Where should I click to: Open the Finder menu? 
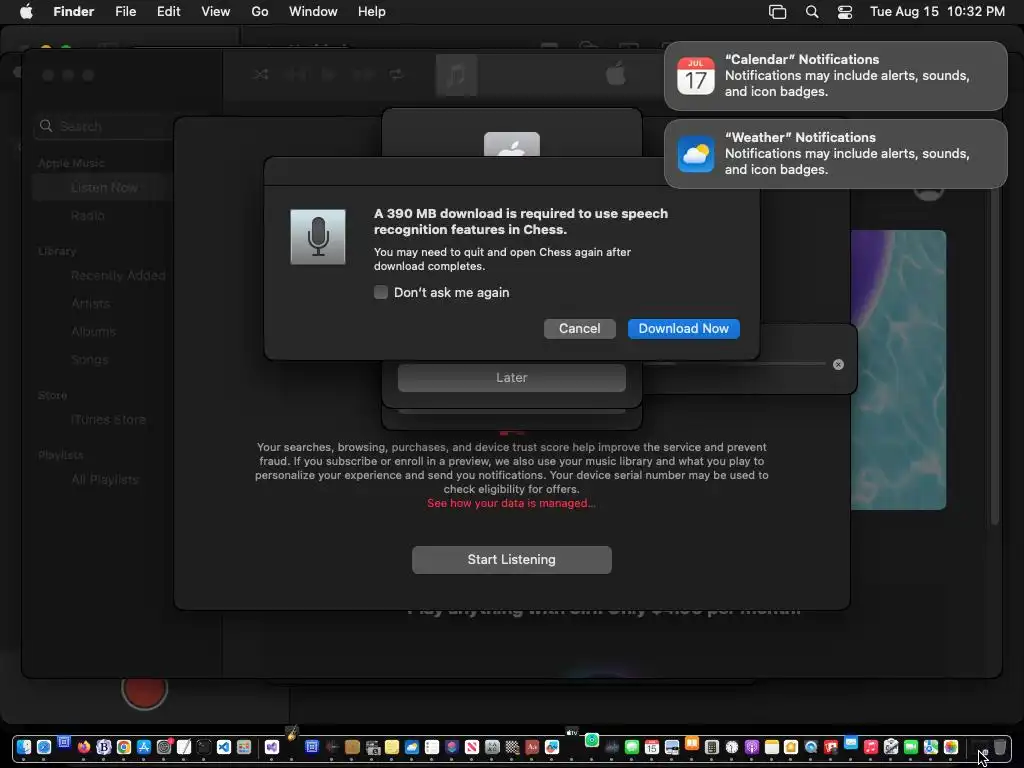pyautogui.click(x=73, y=12)
